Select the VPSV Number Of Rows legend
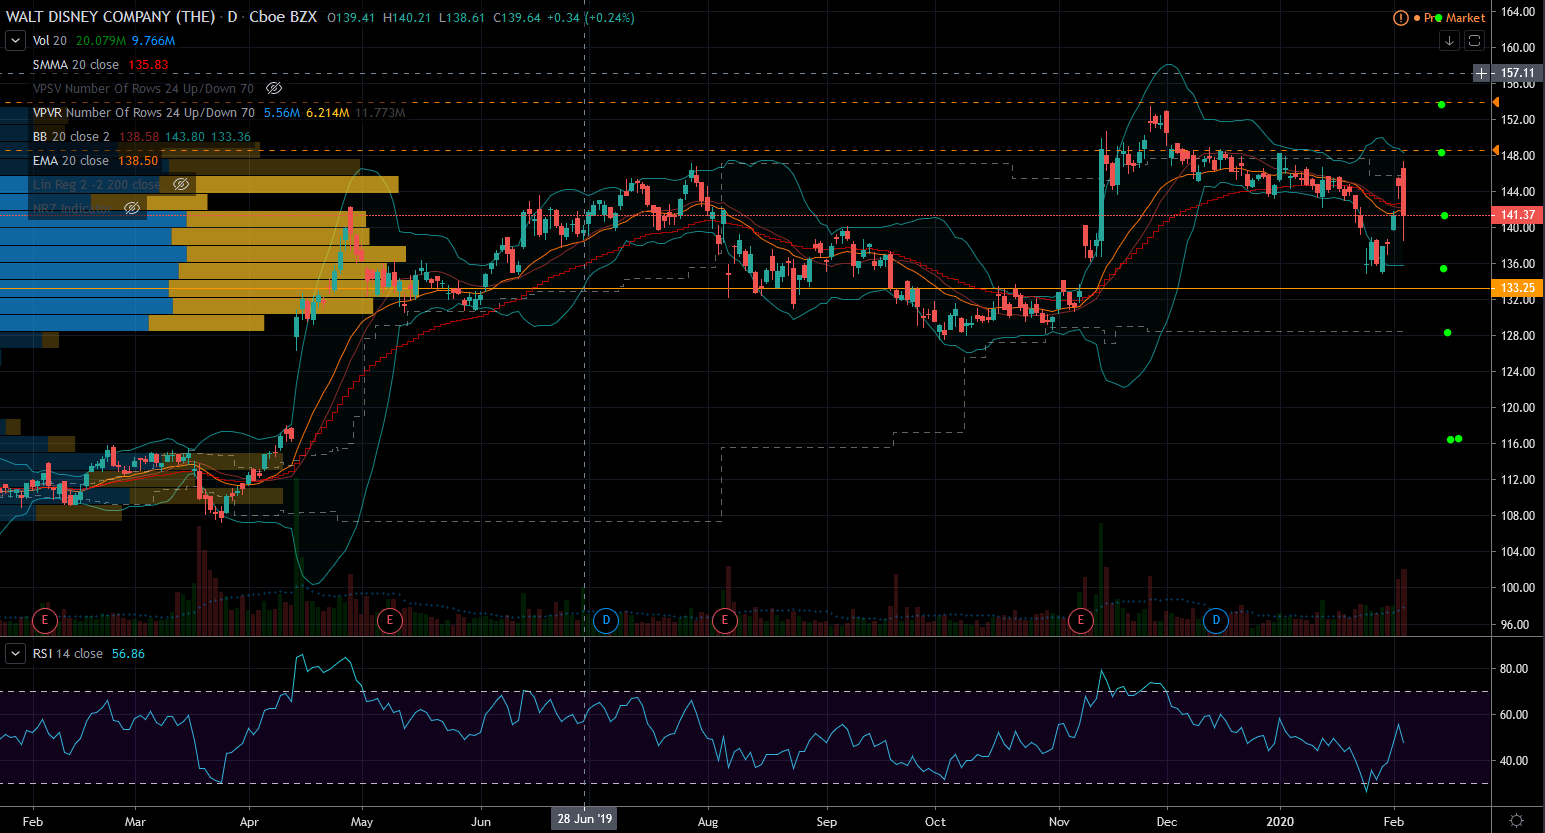The width and height of the screenshot is (1545, 833). [144, 89]
